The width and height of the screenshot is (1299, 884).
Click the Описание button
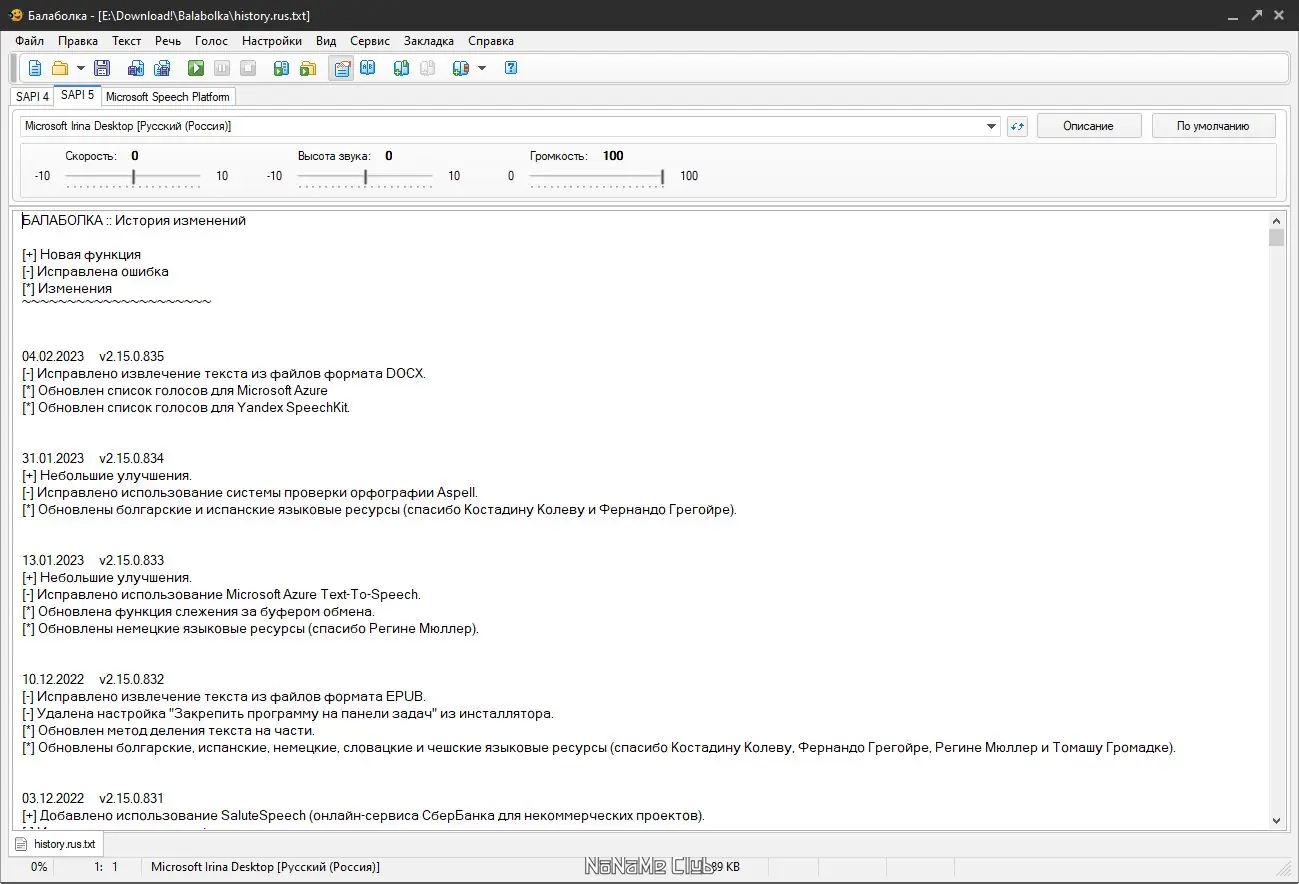click(x=1089, y=126)
